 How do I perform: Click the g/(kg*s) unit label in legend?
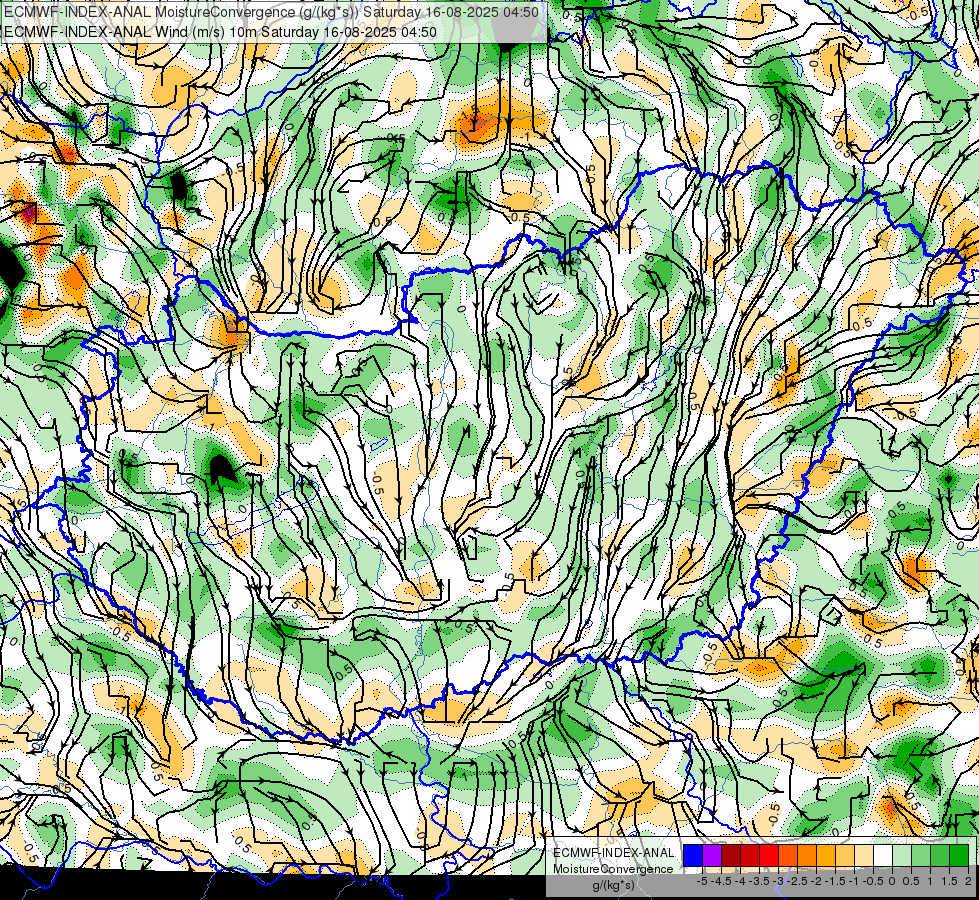(x=614, y=886)
